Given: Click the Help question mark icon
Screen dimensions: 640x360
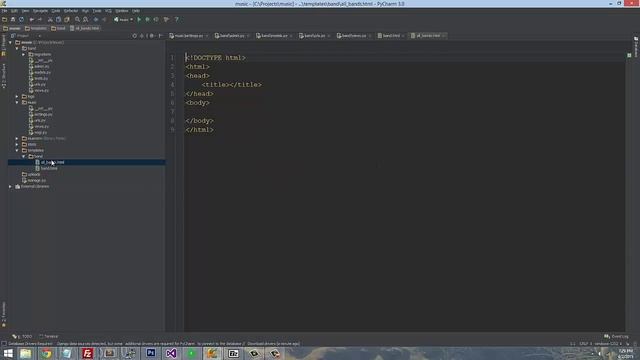Looking at the screenshot, I should tap(176, 19).
